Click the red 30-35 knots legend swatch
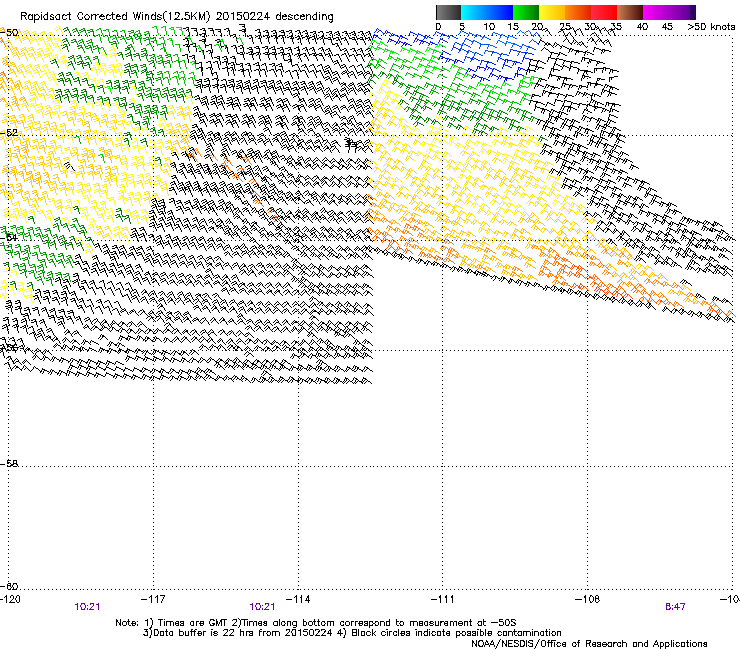 (x=604, y=12)
